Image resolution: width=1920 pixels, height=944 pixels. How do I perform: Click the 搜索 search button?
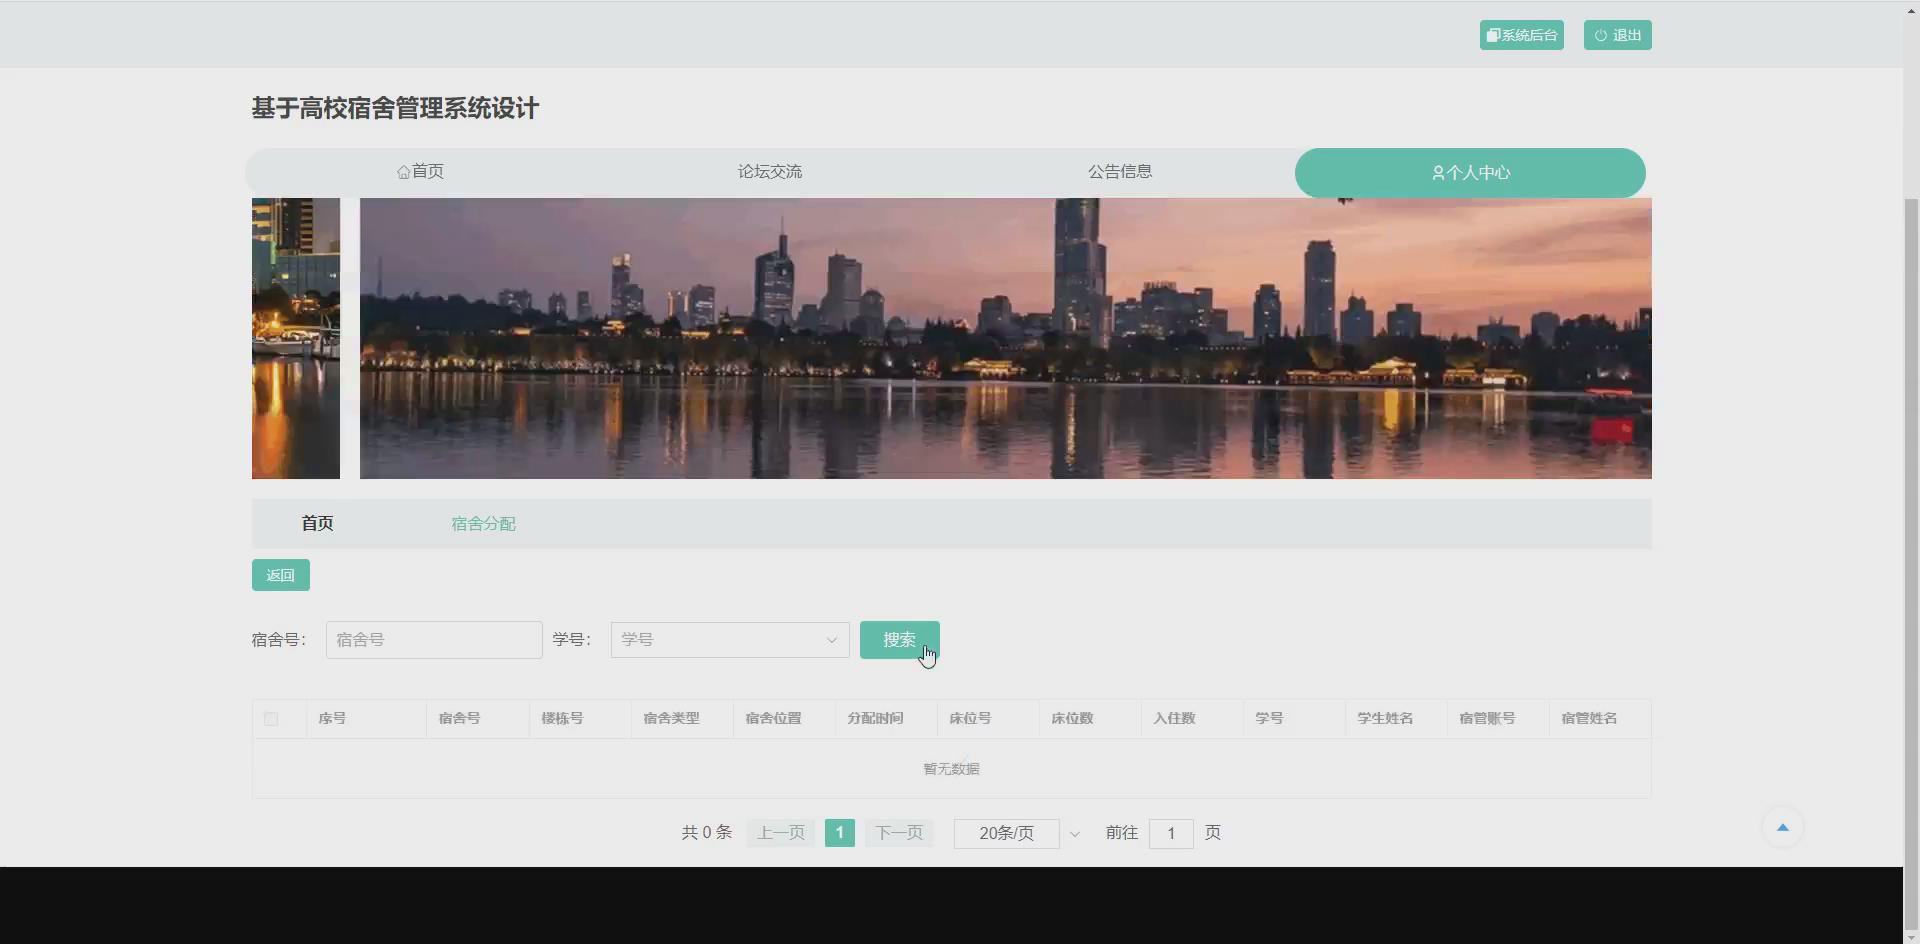click(900, 640)
